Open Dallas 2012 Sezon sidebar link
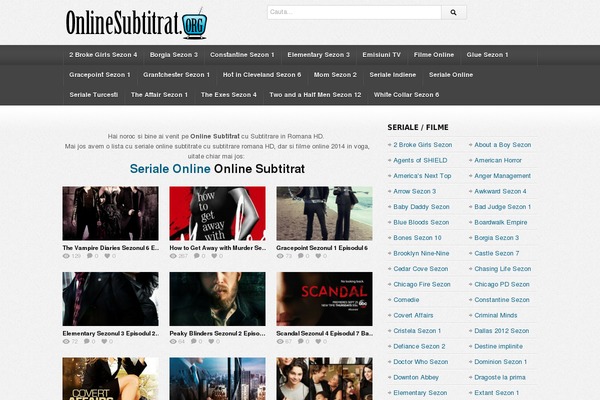The image size is (600, 400). click(502, 331)
